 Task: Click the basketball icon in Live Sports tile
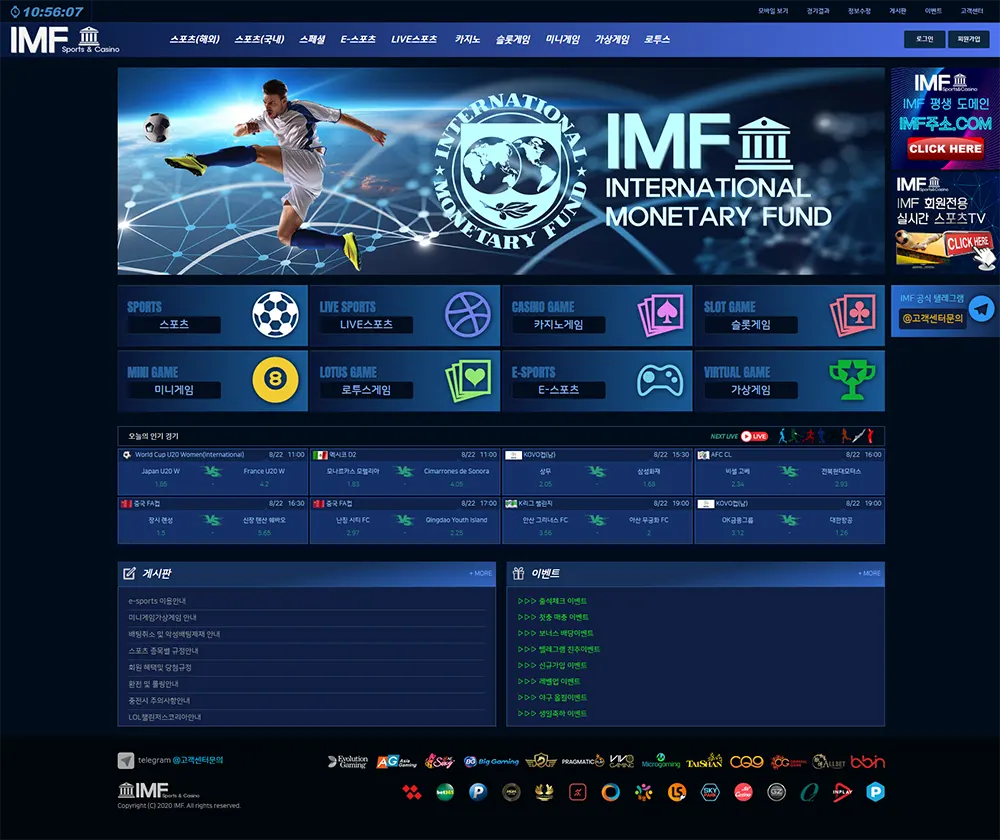click(x=467, y=314)
